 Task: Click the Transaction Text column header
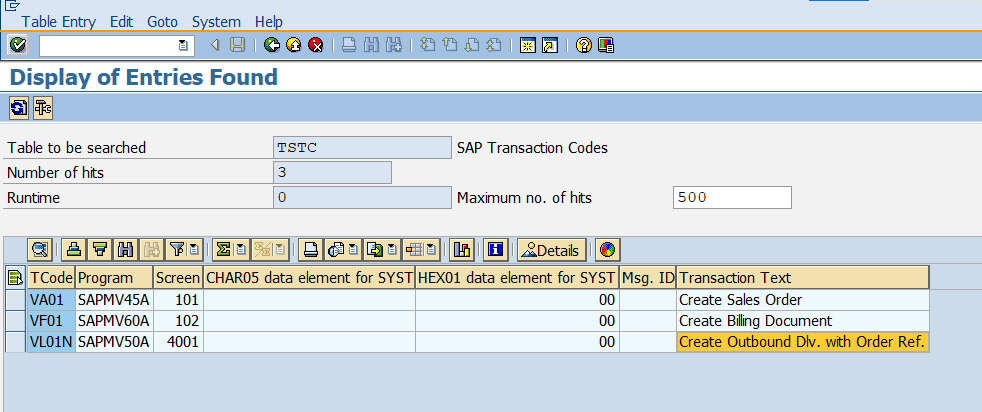pos(803,278)
